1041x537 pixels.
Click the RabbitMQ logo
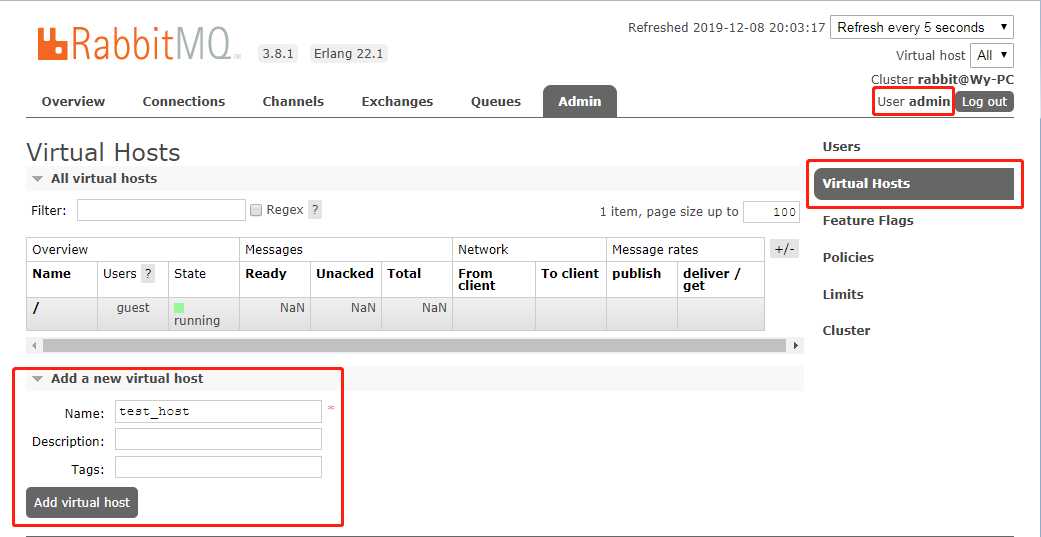click(139, 43)
